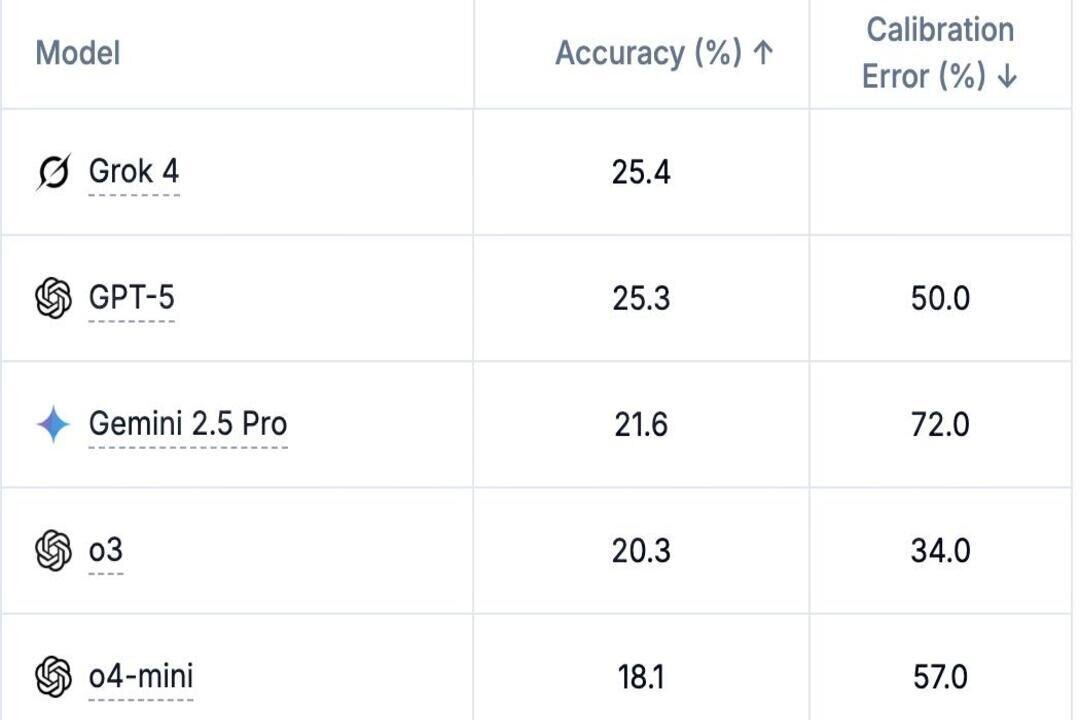Click the down arrow next to Calibration Error

coord(1007,76)
